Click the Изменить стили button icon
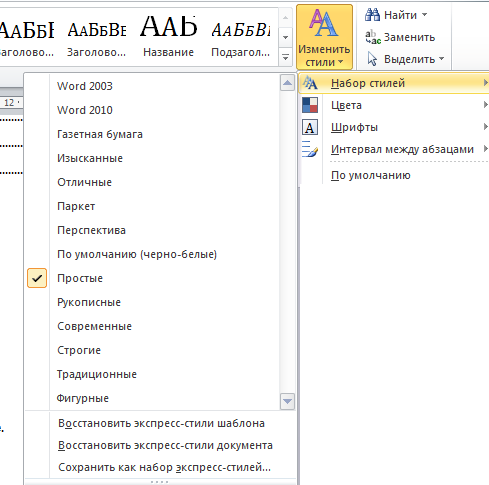 tap(324, 23)
